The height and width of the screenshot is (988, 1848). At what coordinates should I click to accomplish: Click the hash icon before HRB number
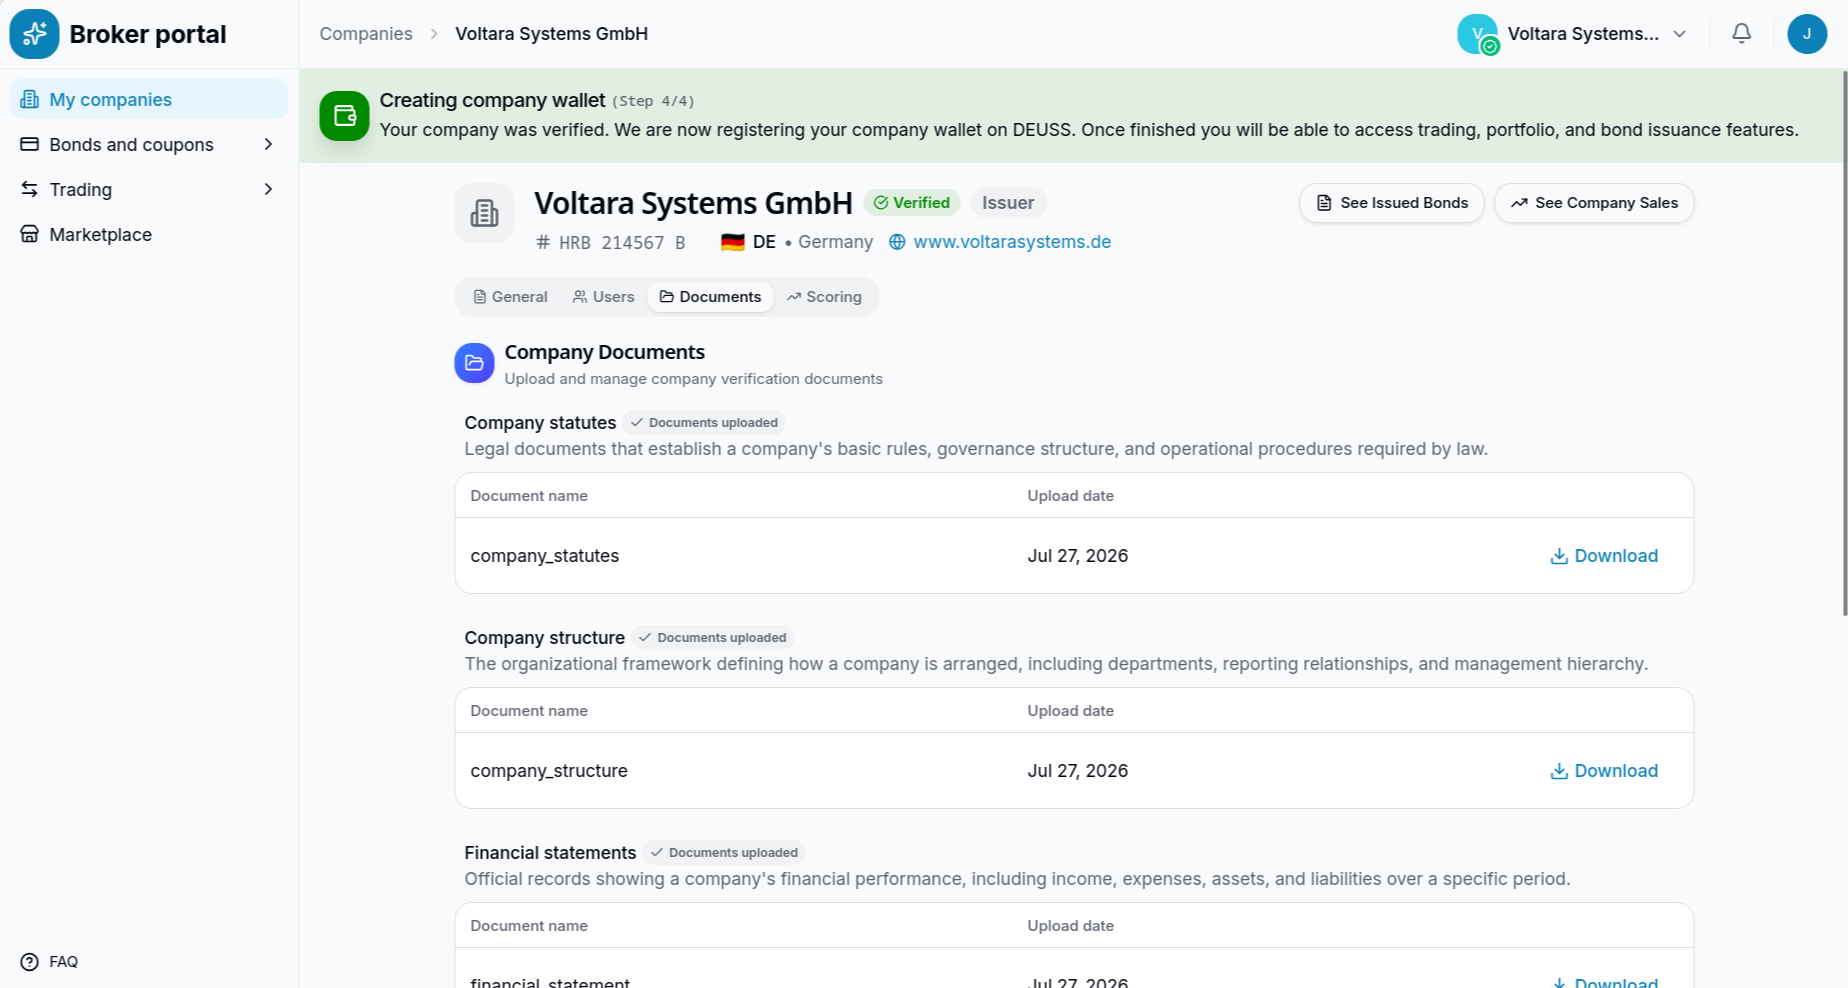click(543, 242)
